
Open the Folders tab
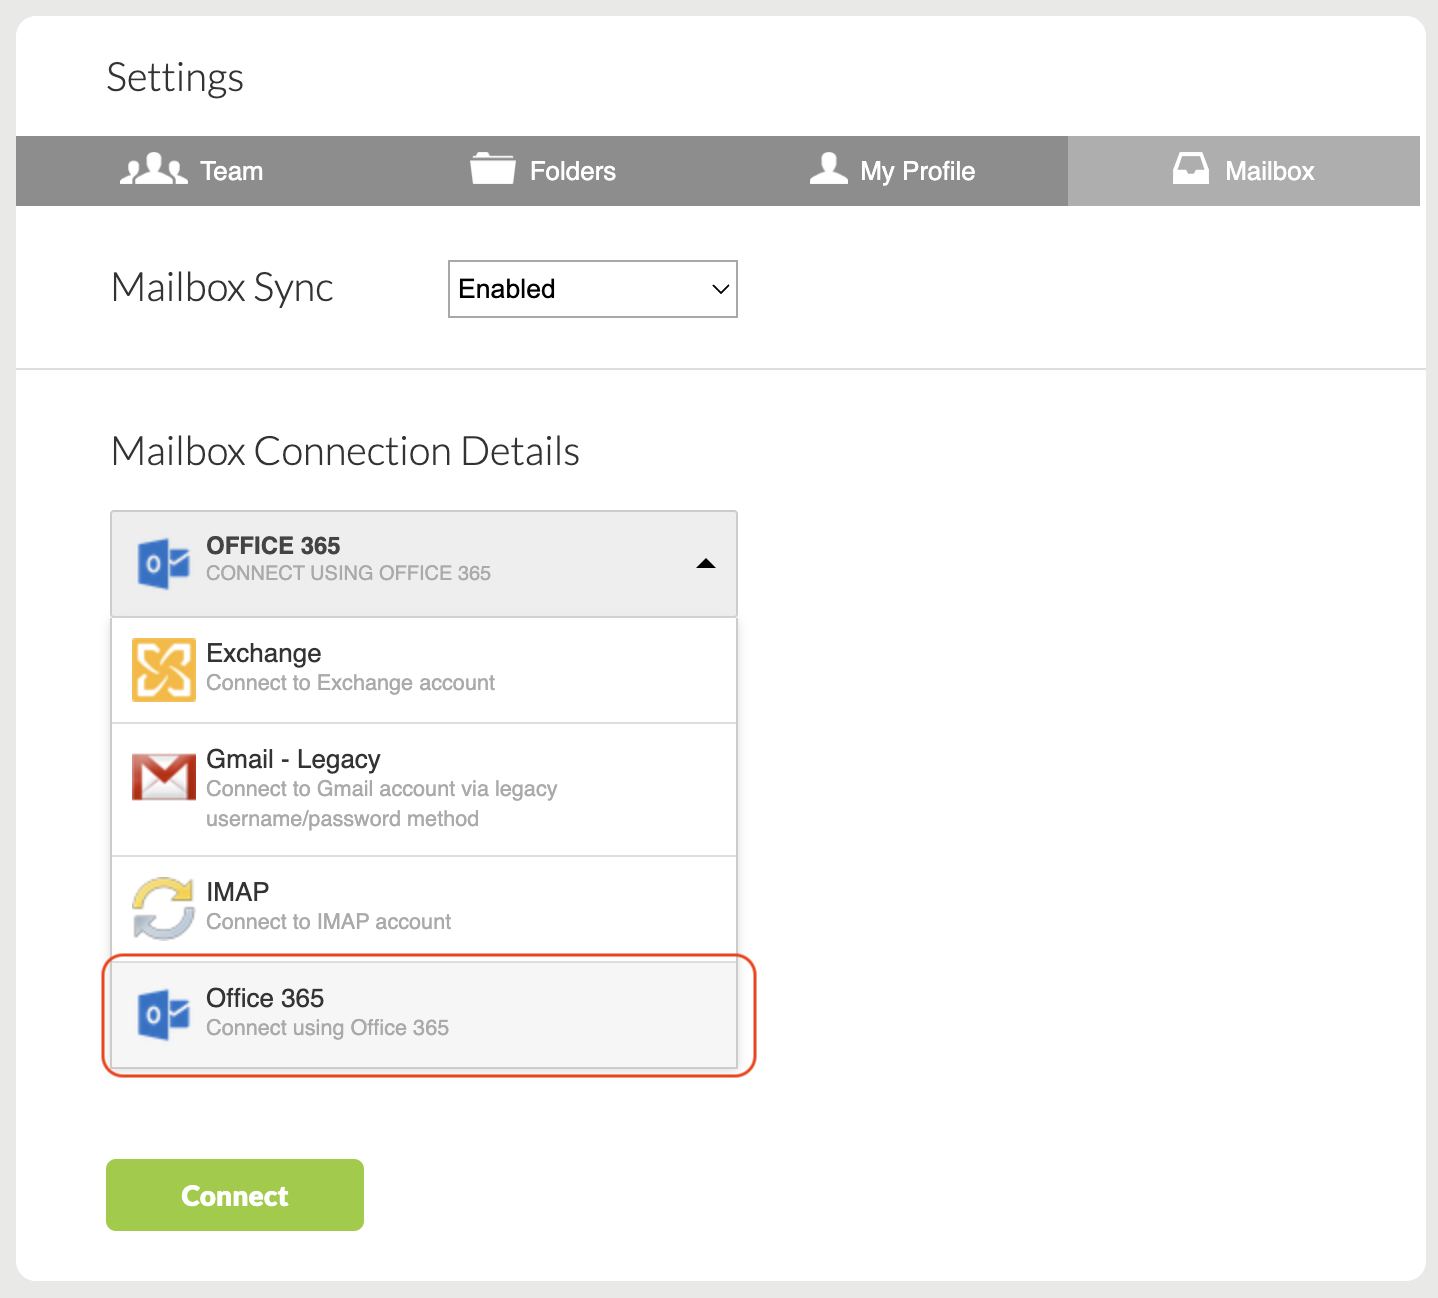pyautogui.click(x=544, y=171)
